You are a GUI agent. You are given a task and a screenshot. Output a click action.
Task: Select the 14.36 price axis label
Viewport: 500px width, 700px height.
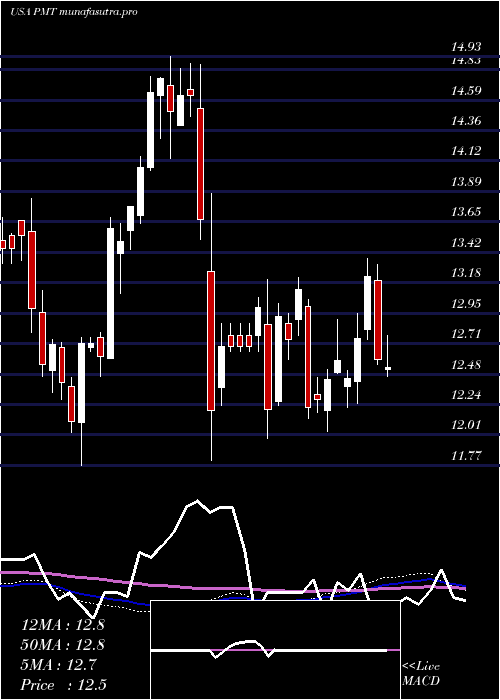466,121
